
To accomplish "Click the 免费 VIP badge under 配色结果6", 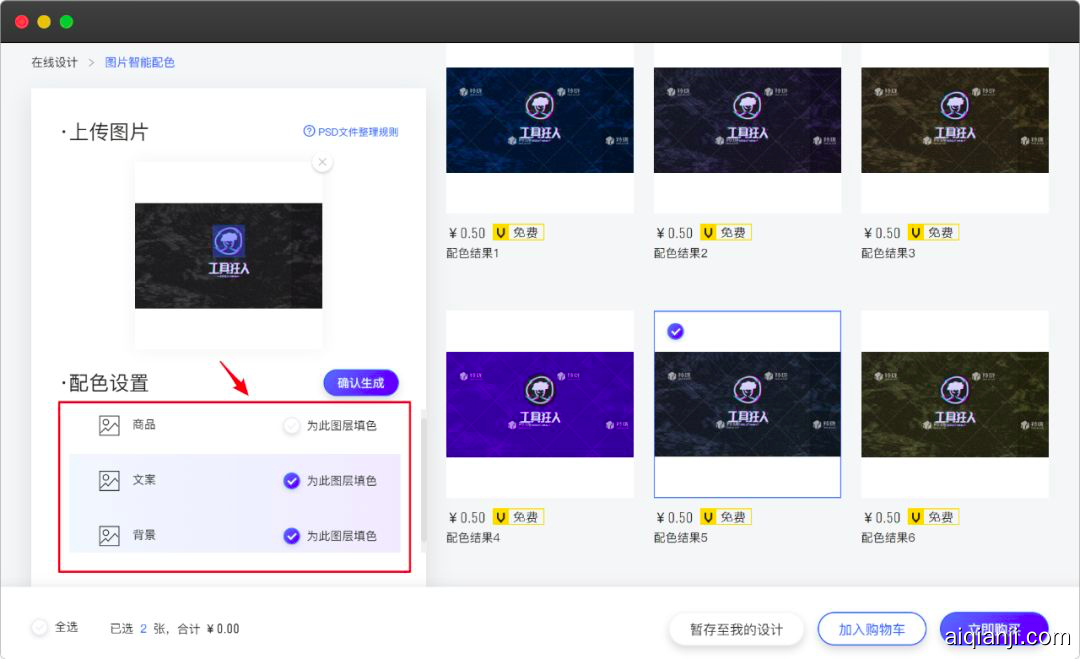I will [932, 518].
